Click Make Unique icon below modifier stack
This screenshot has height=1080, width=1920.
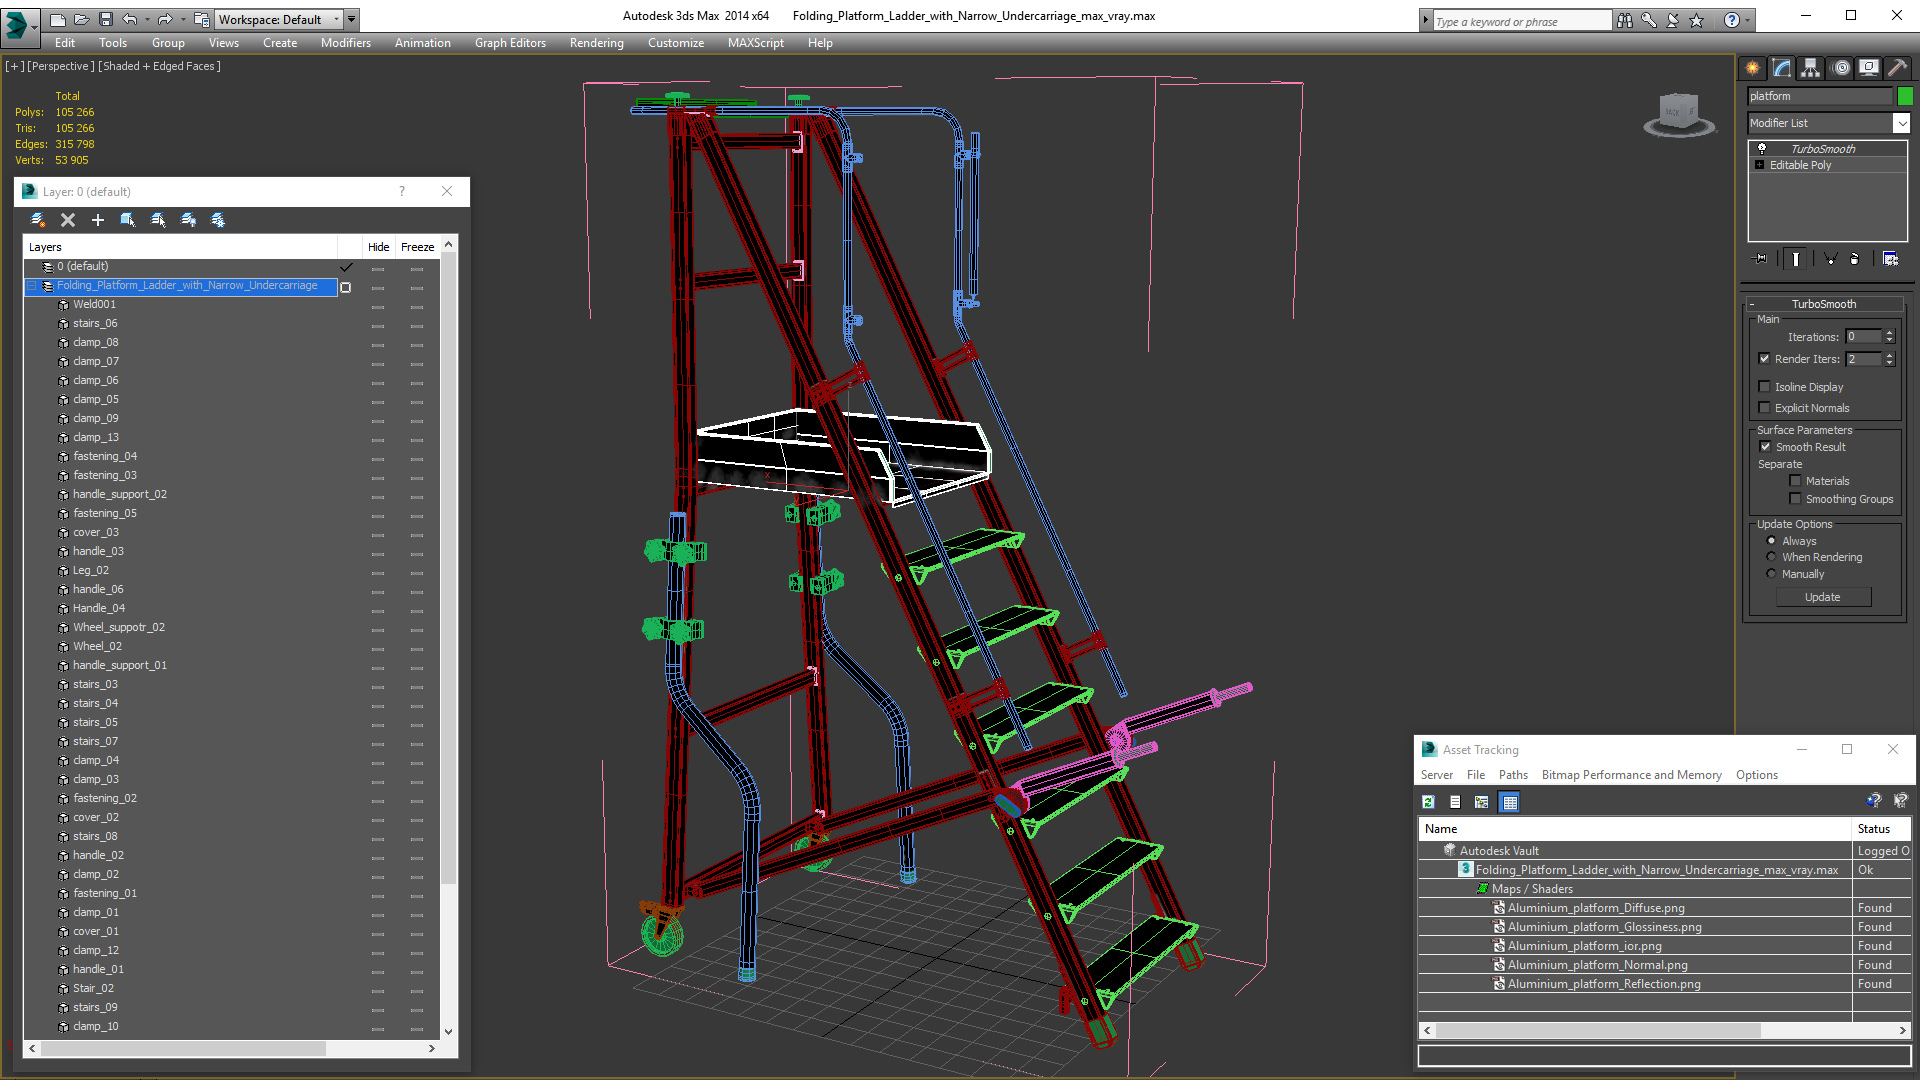(x=1831, y=259)
